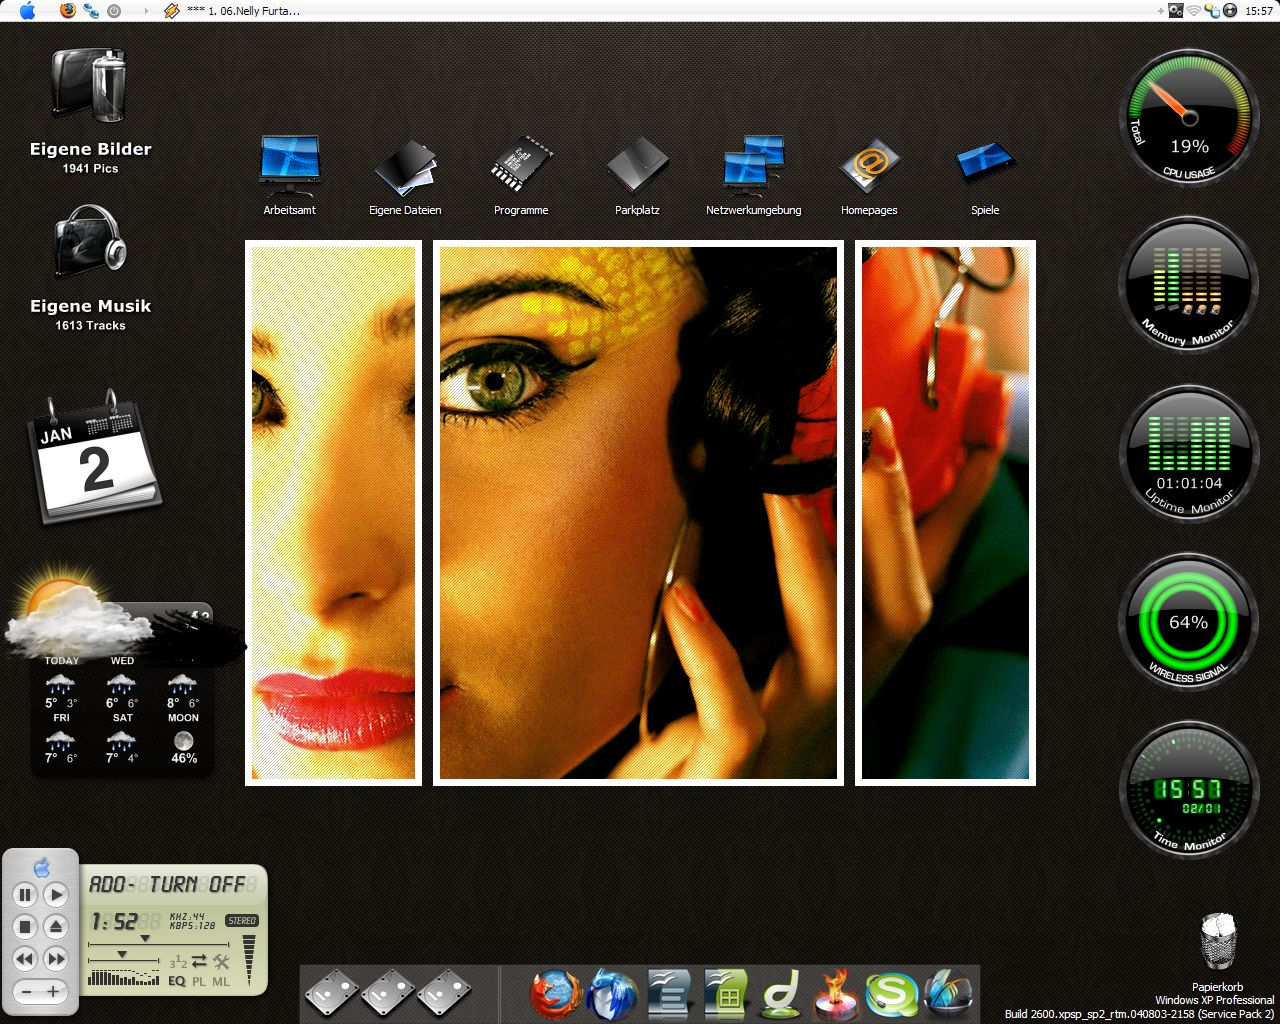
Task: Click the song position seek slider
Action: pyautogui.click(x=158, y=941)
